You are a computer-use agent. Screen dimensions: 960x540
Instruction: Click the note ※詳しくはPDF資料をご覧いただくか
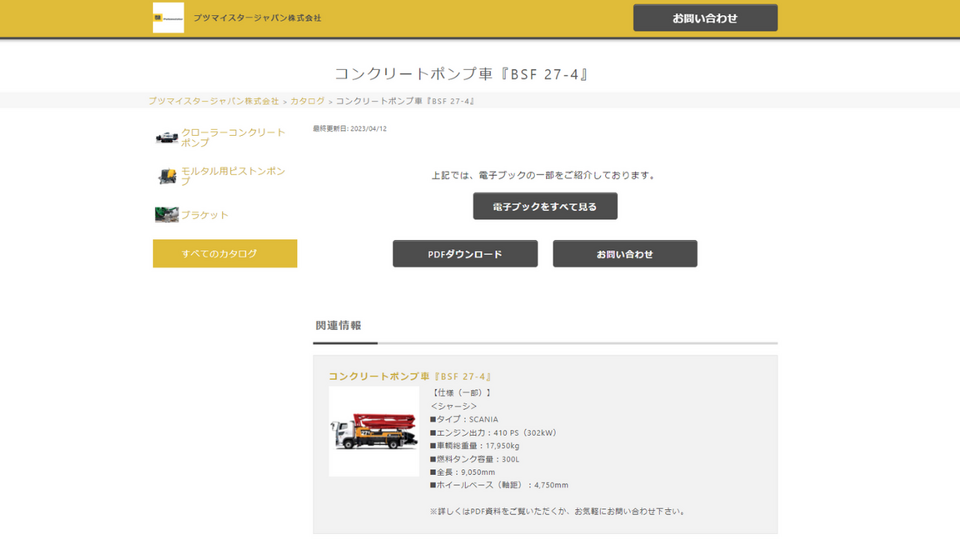558,511
